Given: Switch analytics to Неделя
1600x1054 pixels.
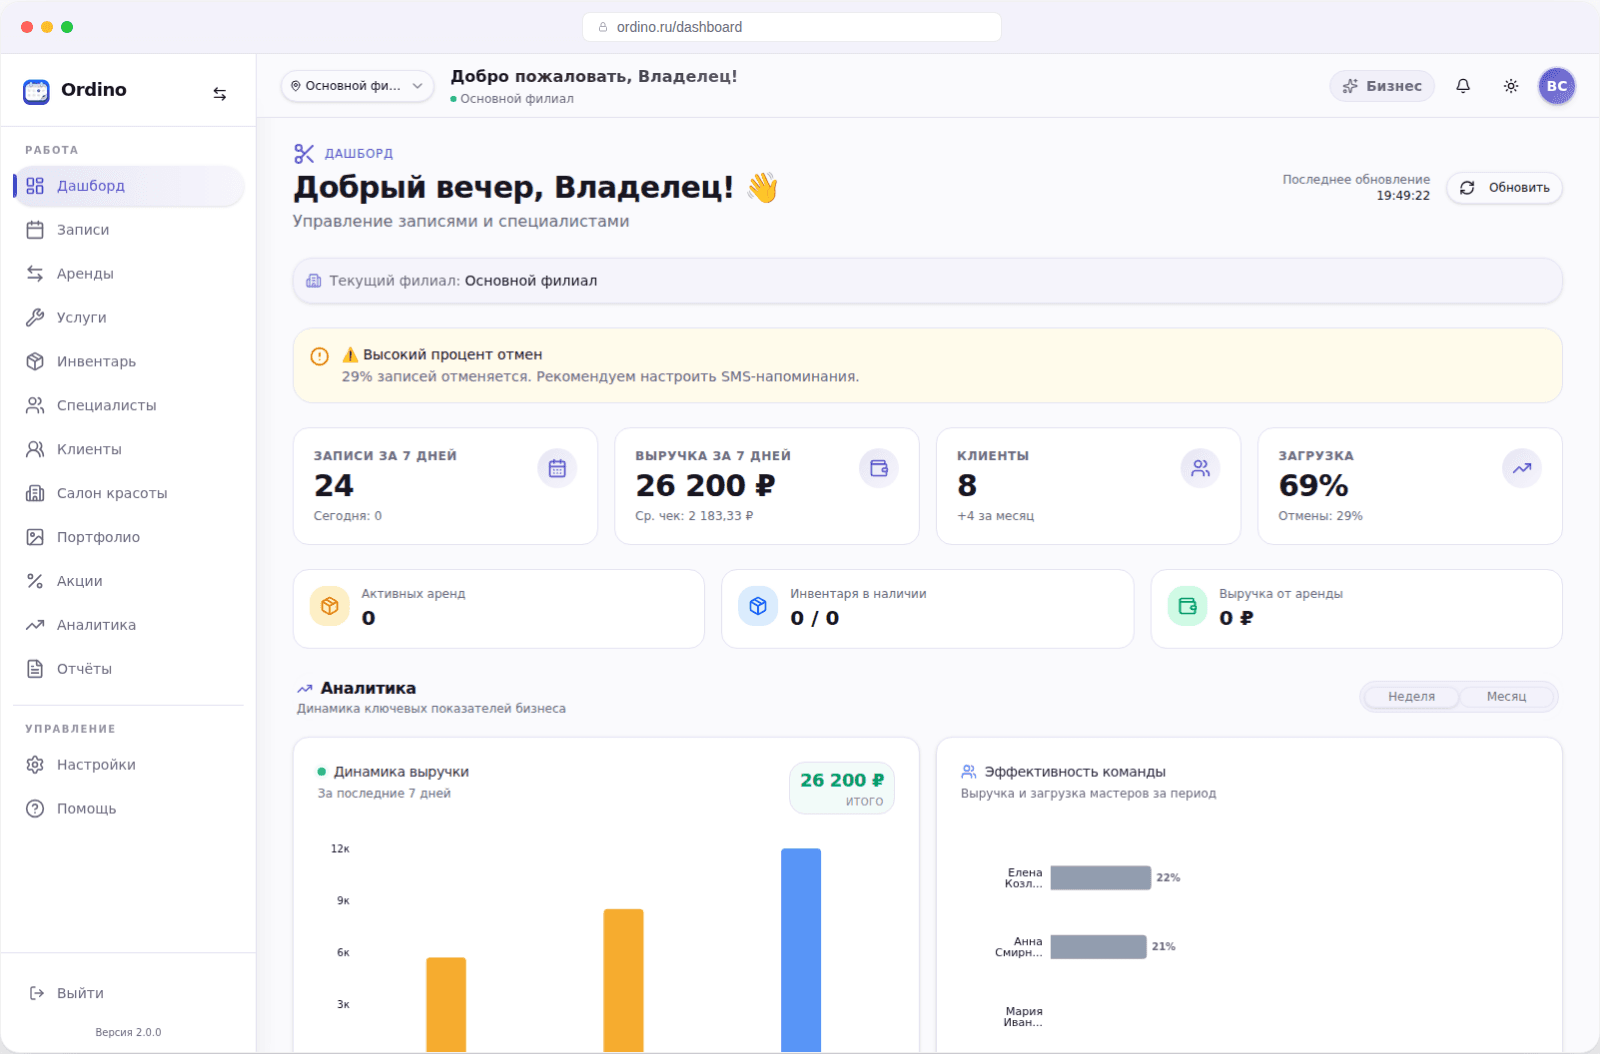Looking at the screenshot, I should click(x=1411, y=697).
